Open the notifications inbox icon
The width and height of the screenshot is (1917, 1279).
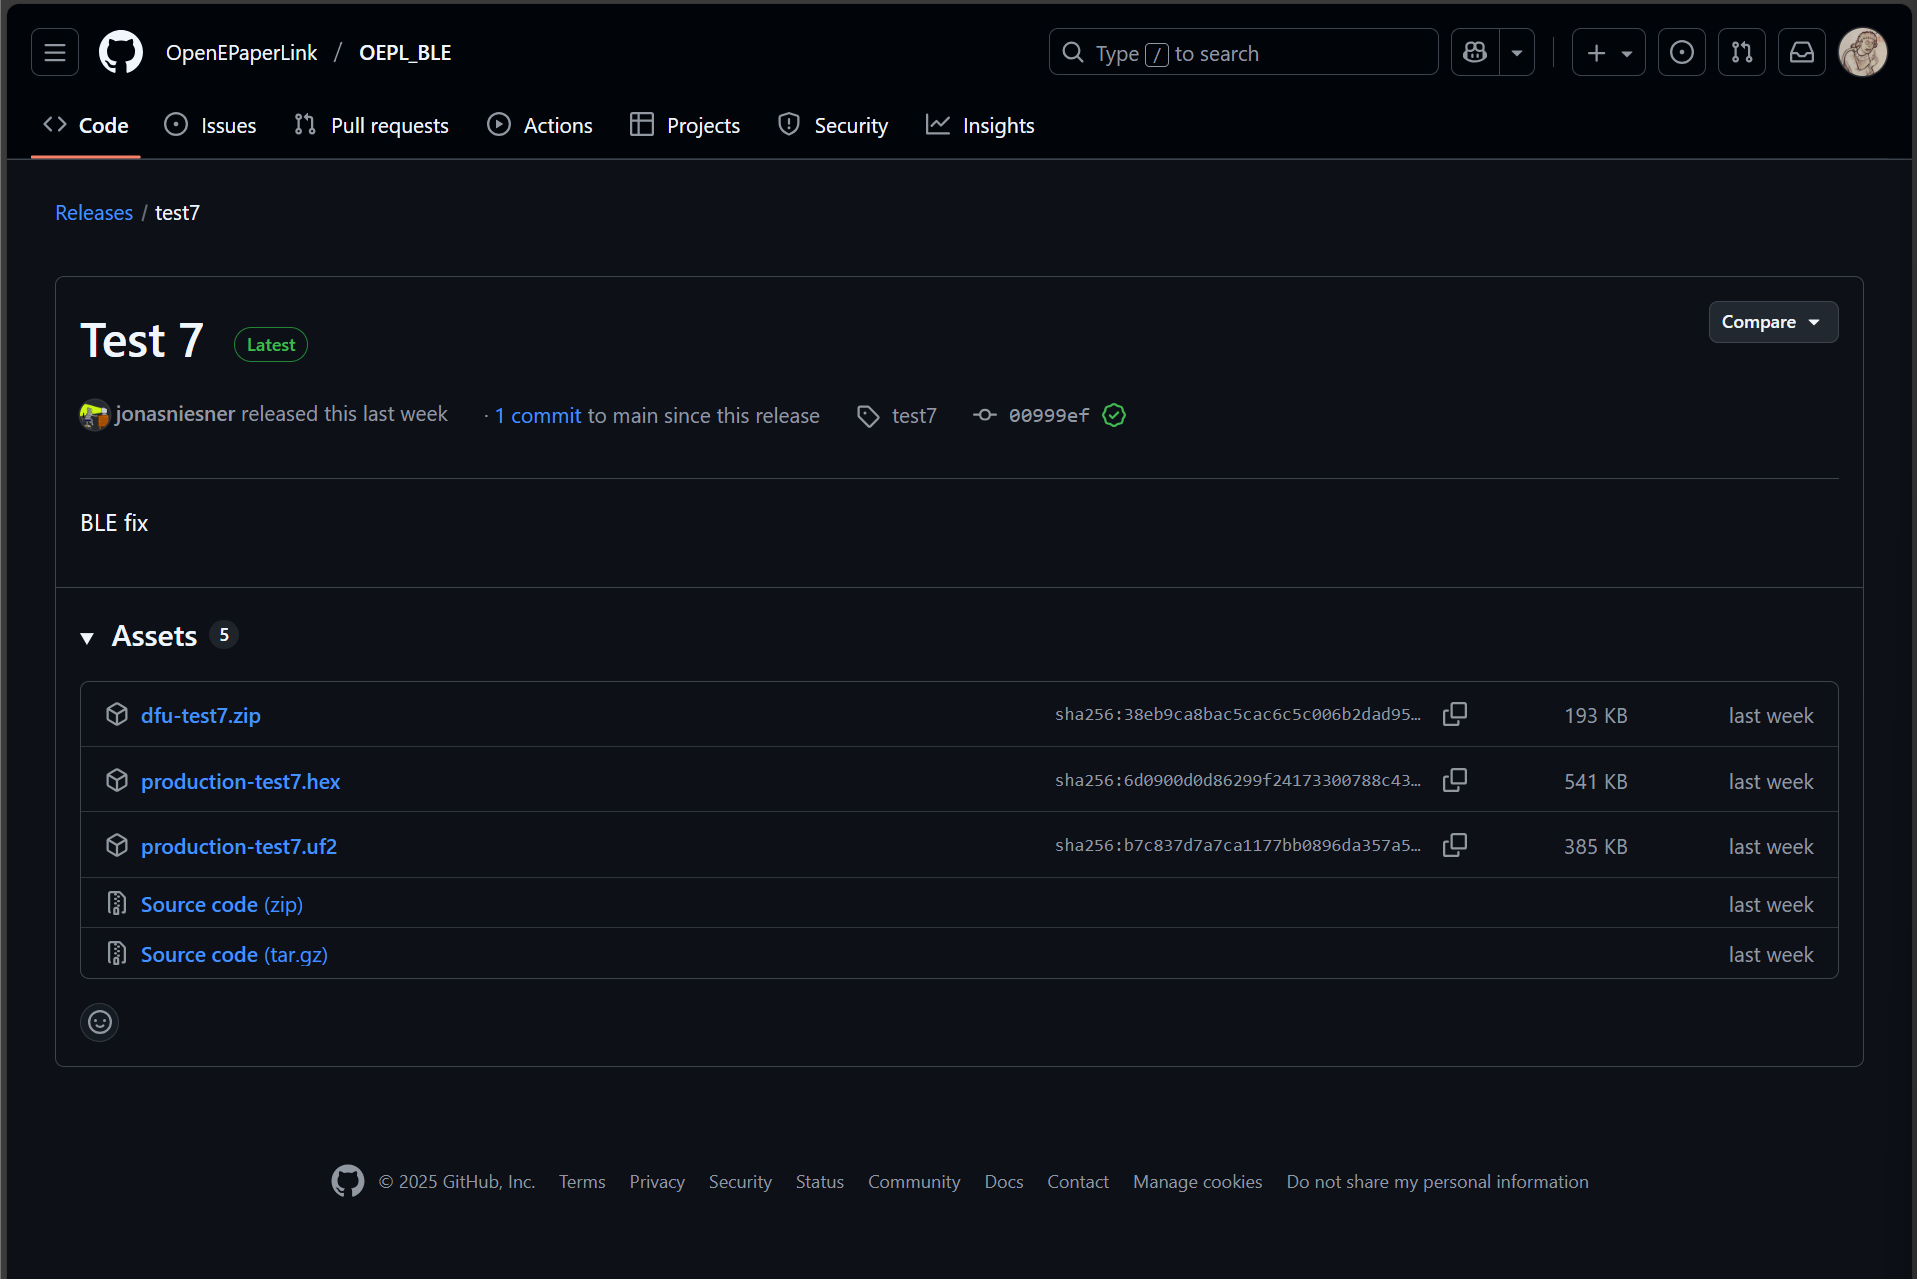click(1802, 53)
